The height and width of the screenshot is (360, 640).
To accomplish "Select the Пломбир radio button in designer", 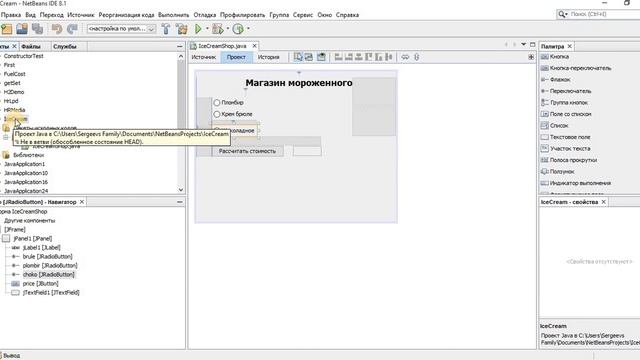I will [229, 102].
